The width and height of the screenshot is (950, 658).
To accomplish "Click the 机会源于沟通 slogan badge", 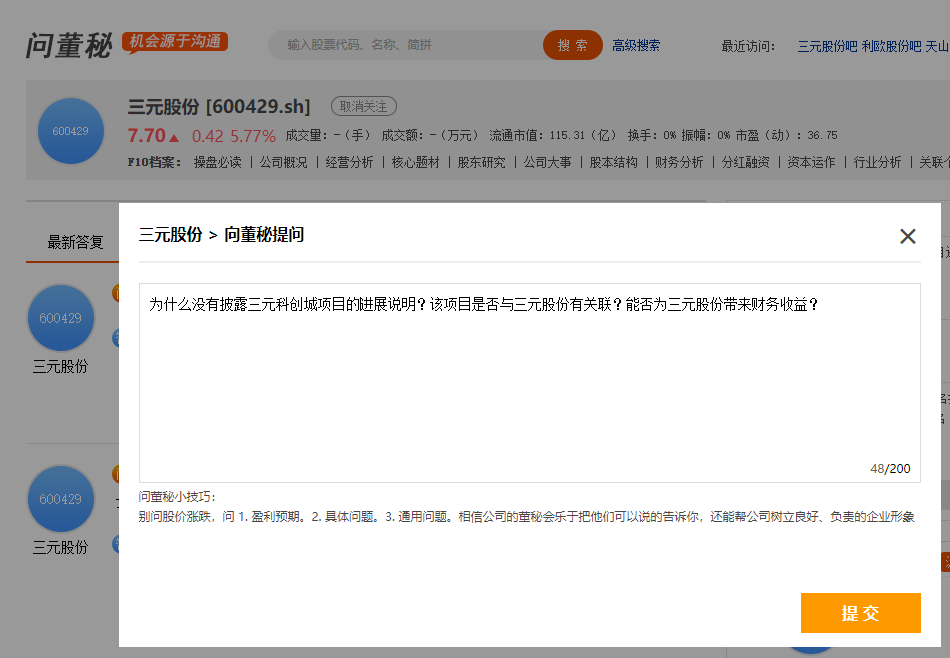I will [x=175, y=42].
